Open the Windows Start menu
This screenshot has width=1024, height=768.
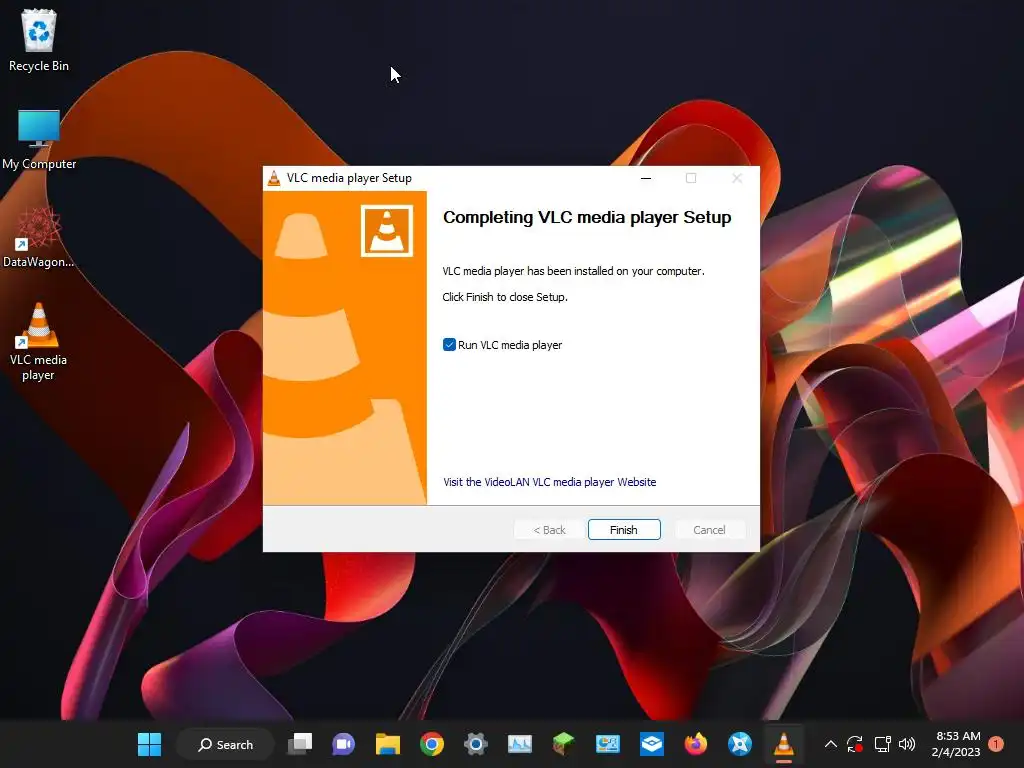150,744
